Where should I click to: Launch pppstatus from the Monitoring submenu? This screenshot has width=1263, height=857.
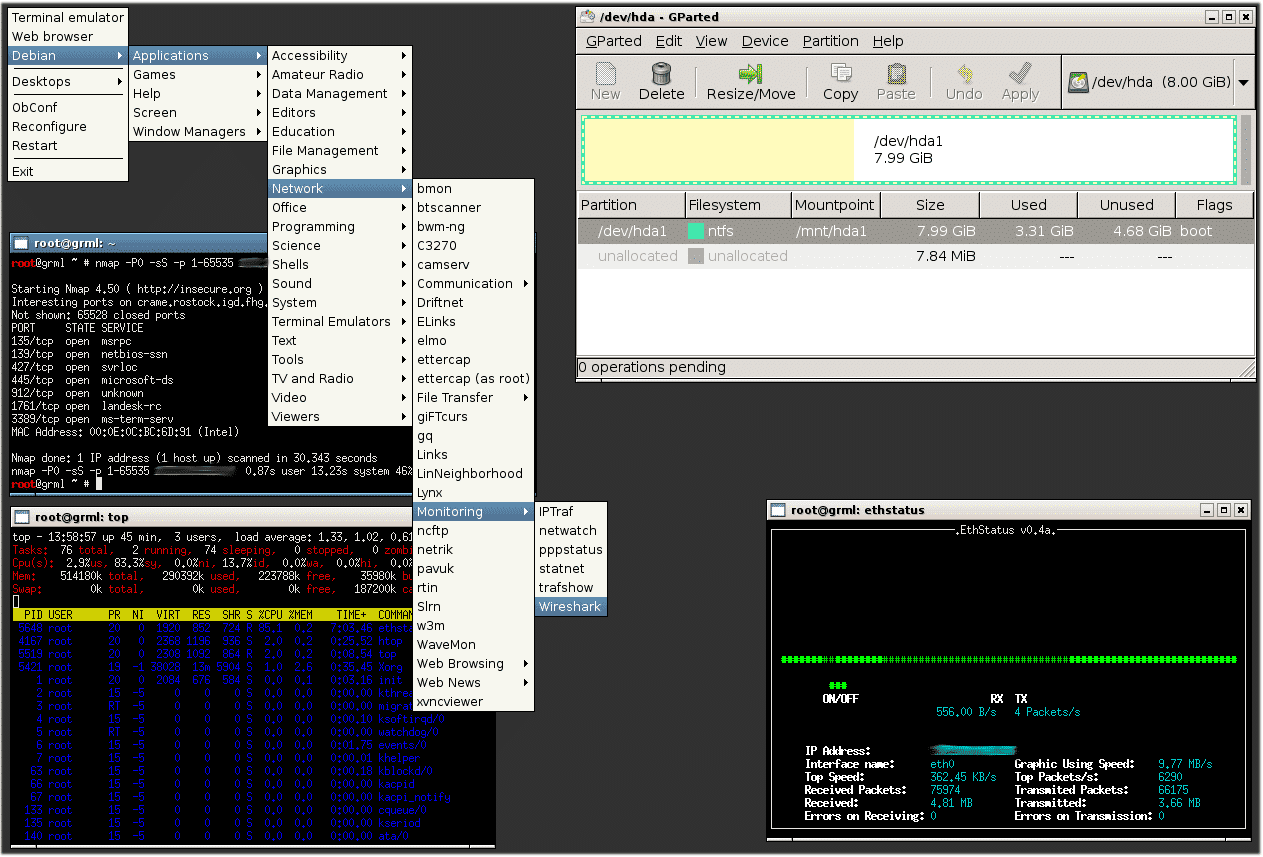point(570,550)
